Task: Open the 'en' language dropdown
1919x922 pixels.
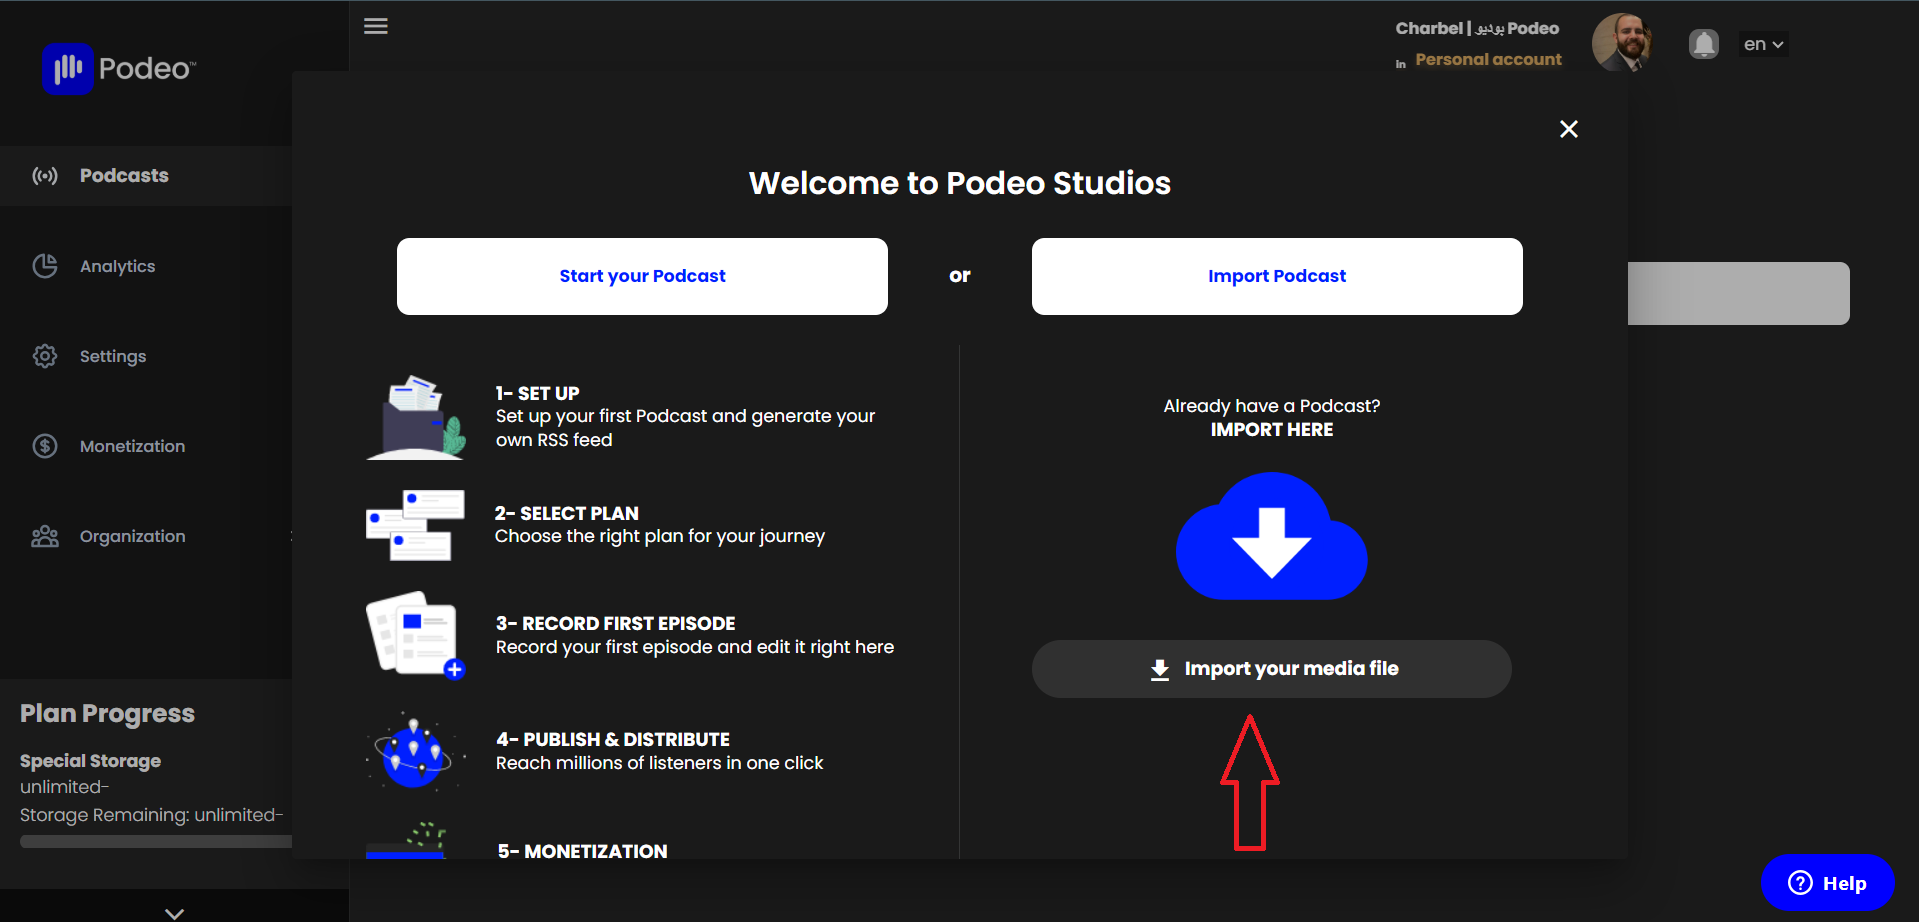Action: pyautogui.click(x=1763, y=44)
